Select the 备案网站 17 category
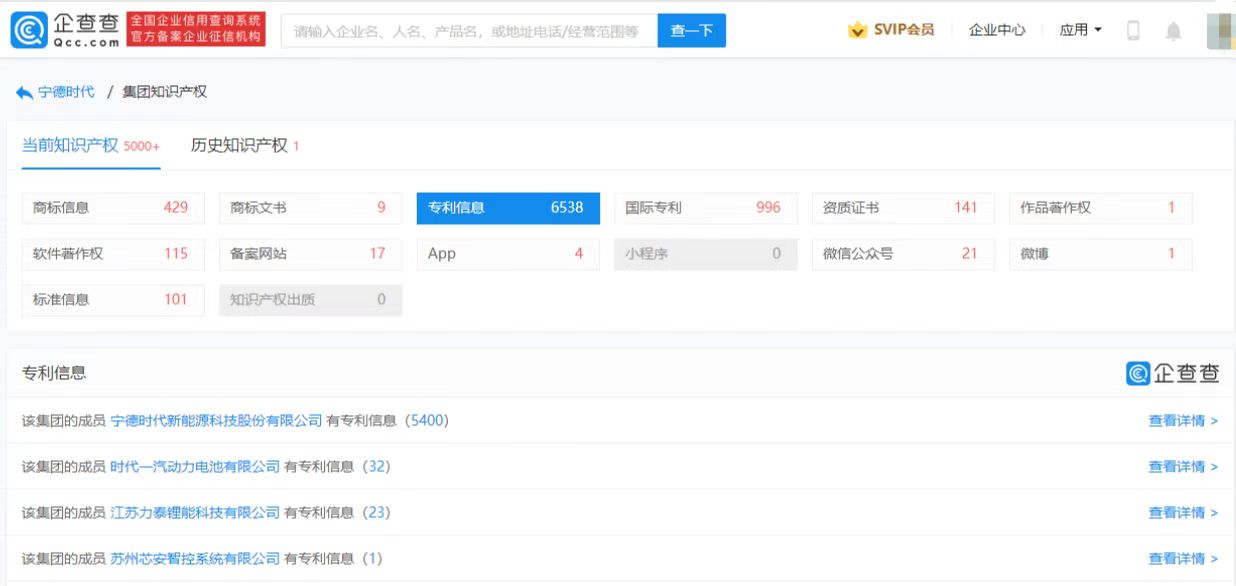This screenshot has height=586, width=1236. pyautogui.click(x=310, y=254)
